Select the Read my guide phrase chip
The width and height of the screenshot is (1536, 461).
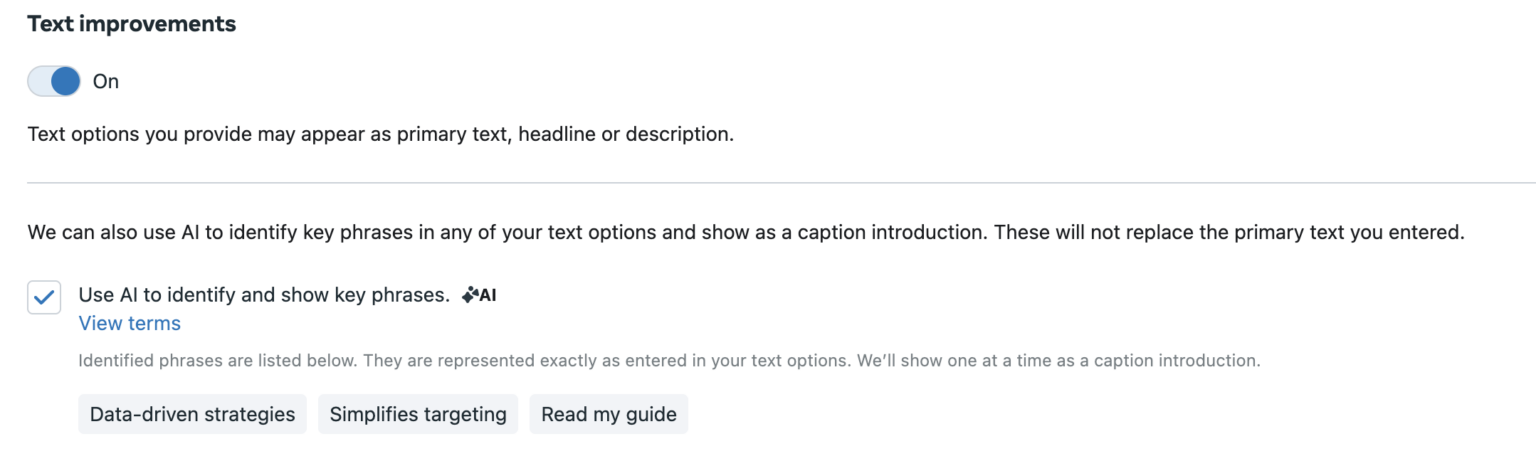click(x=609, y=414)
